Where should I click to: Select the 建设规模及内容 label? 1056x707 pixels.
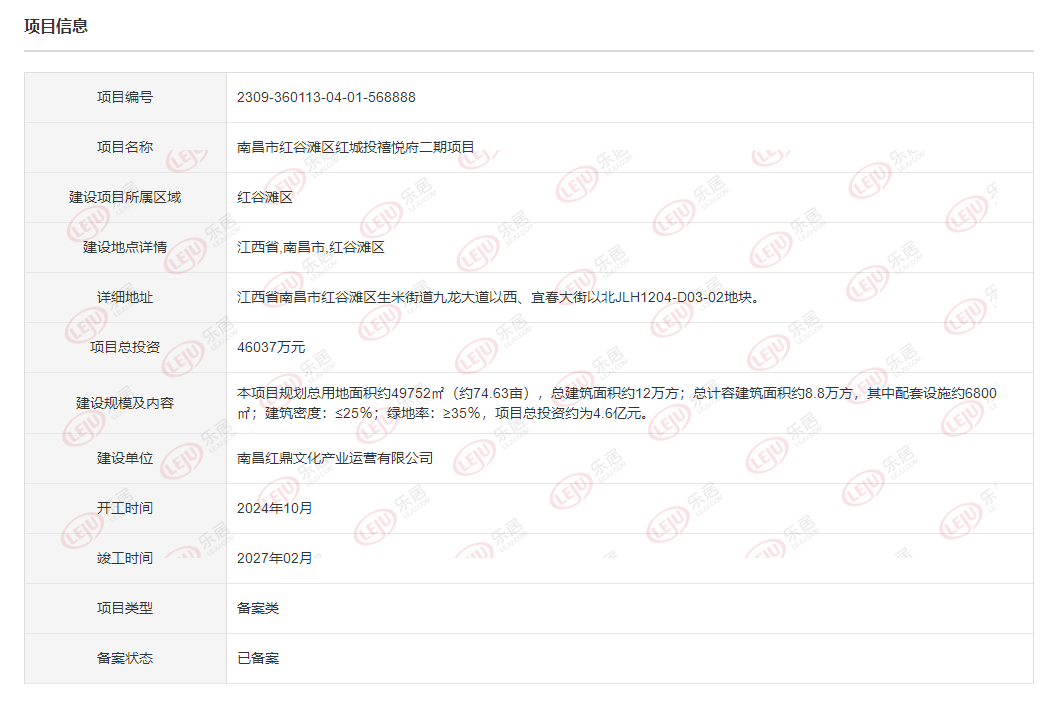point(125,403)
